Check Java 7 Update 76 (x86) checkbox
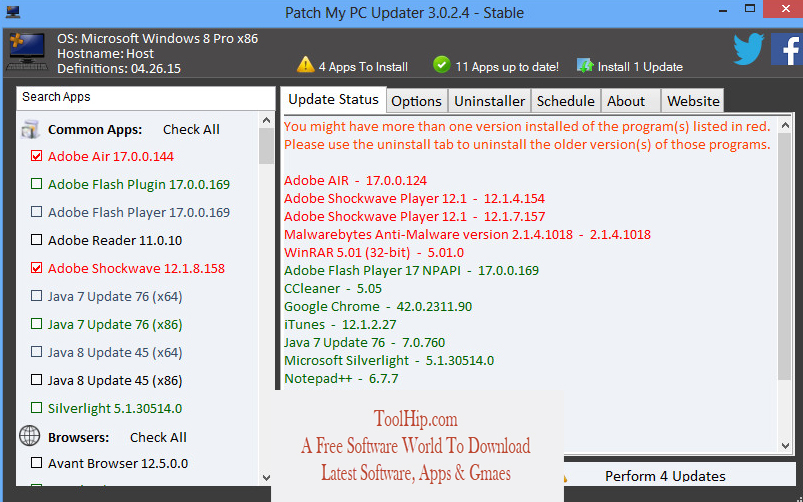Screen dimensions: 803x502 coord(36,324)
